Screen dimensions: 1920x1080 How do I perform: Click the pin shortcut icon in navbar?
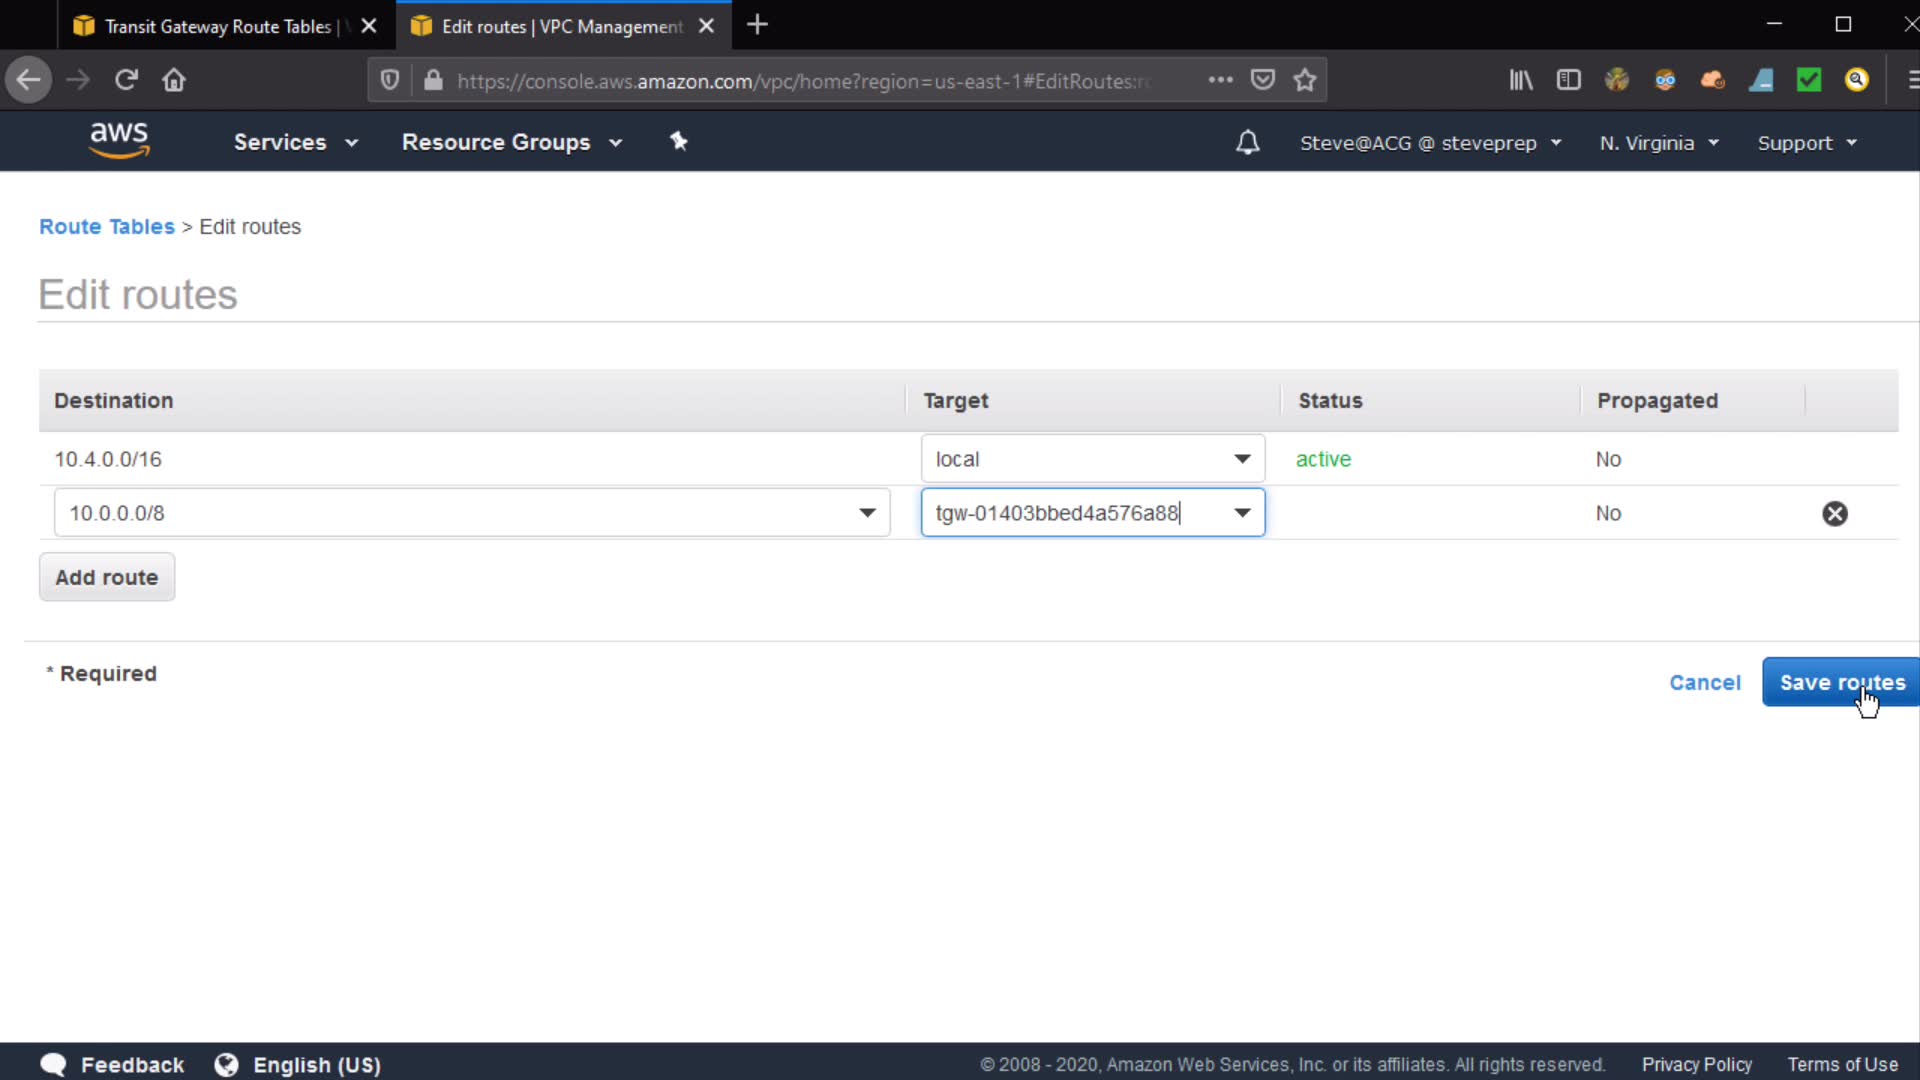679,141
